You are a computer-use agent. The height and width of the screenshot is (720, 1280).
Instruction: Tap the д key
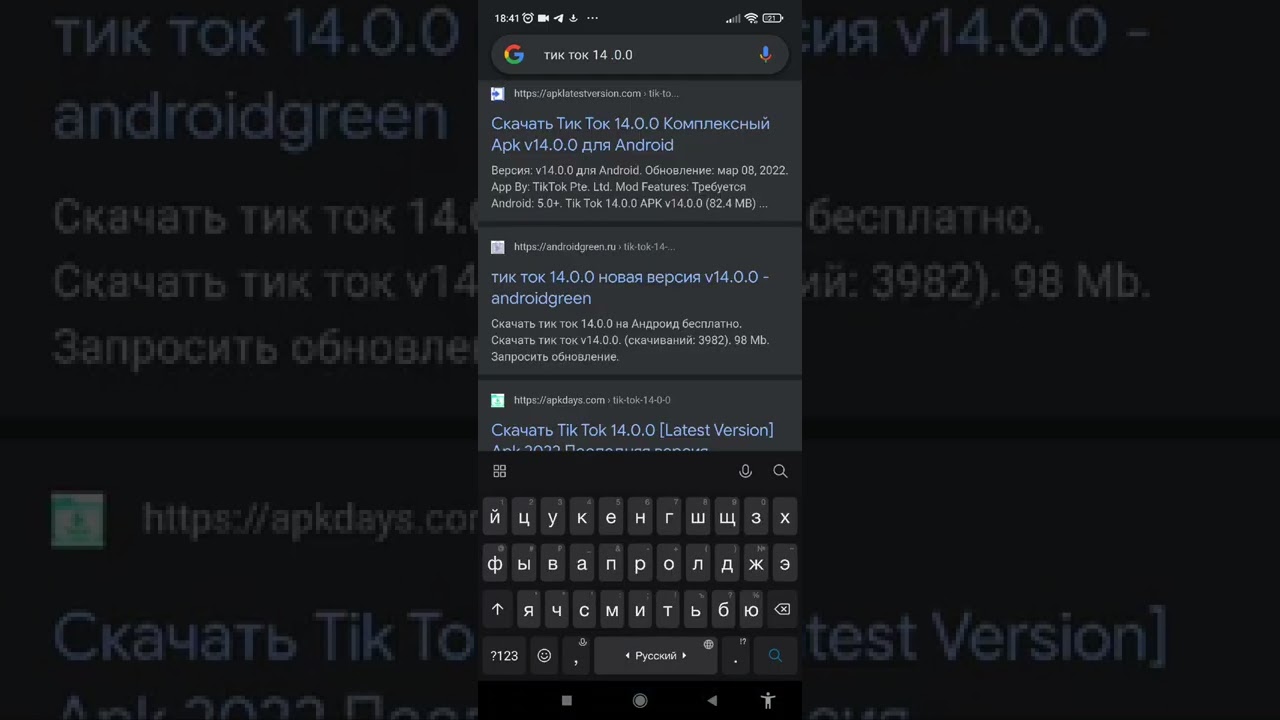click(727, 564)
